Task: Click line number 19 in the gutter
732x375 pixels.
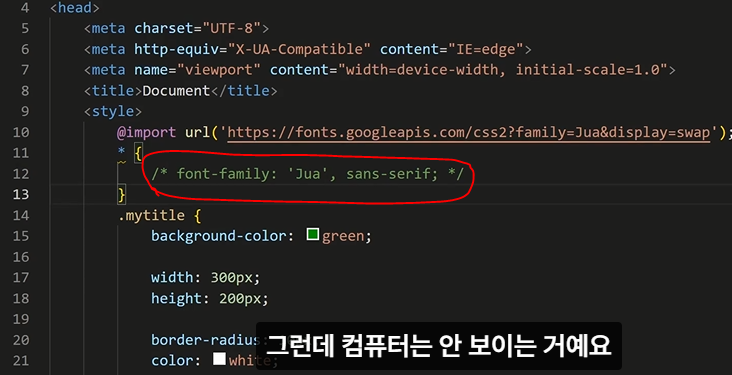Action: click(x=20, y=319)
